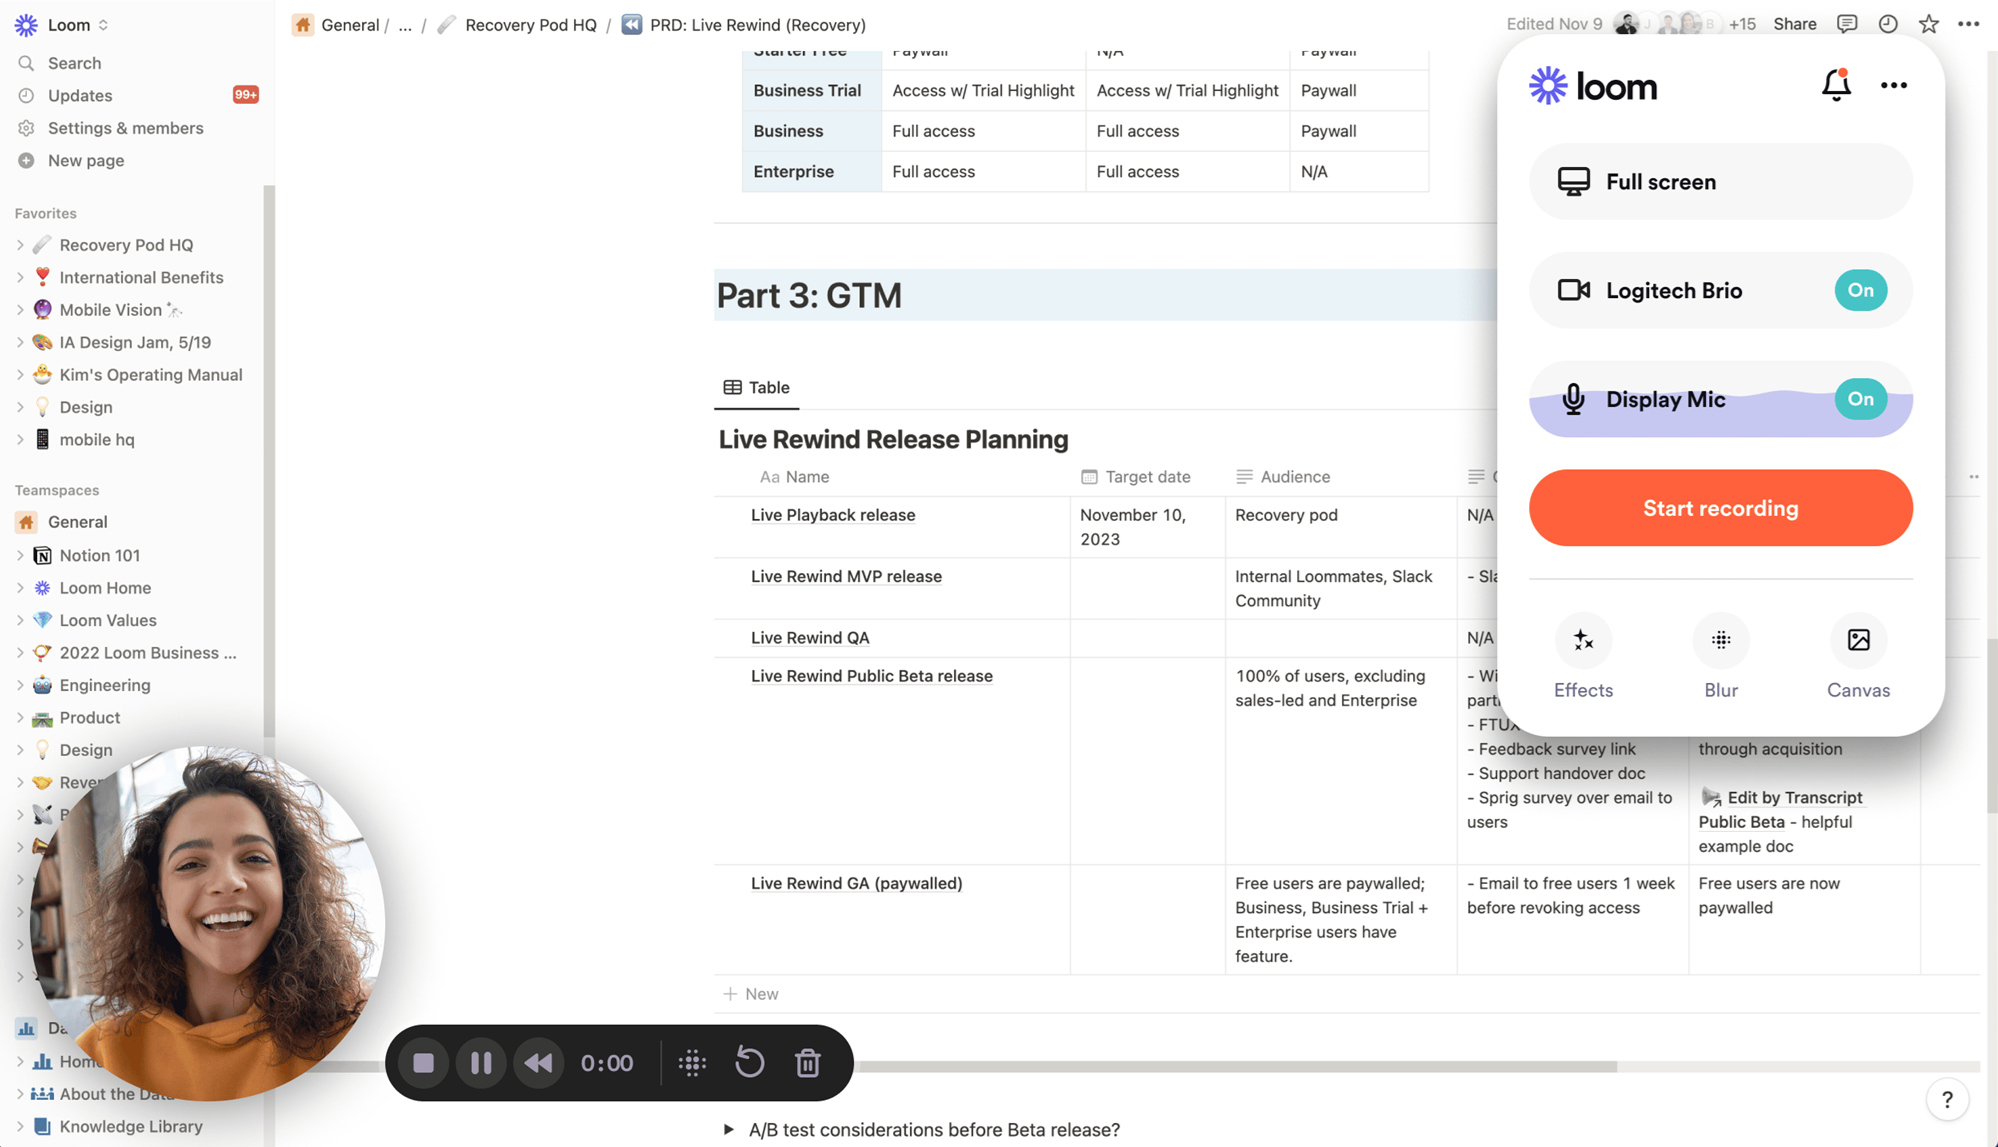Turn off the Logitech Brio camera toggle

(x=1860, y=290)
